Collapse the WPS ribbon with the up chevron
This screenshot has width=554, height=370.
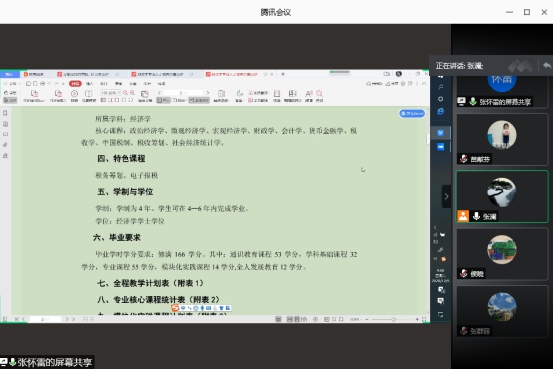tap(424, 84)
